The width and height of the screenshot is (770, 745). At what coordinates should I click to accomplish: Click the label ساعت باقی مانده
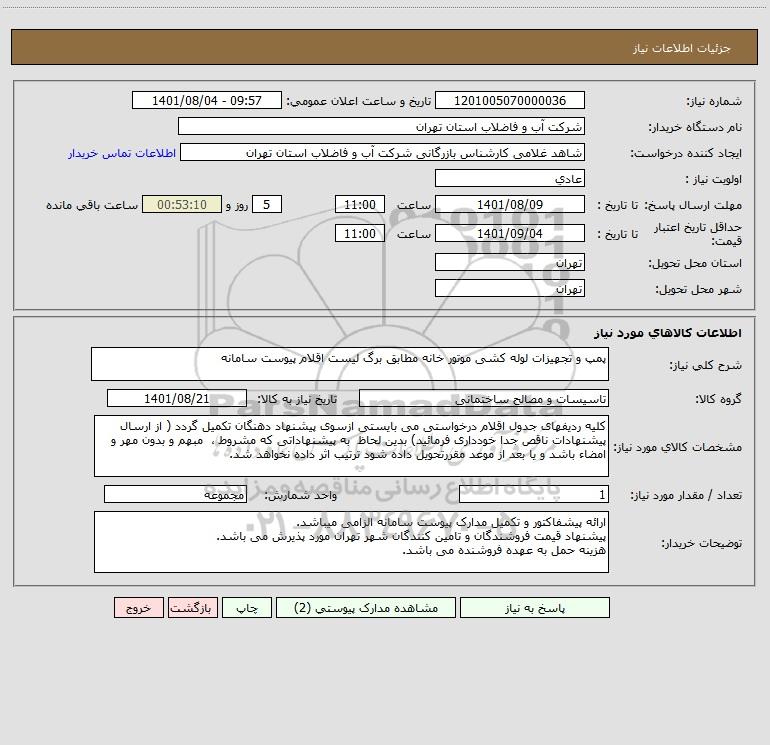coord(92,205)
